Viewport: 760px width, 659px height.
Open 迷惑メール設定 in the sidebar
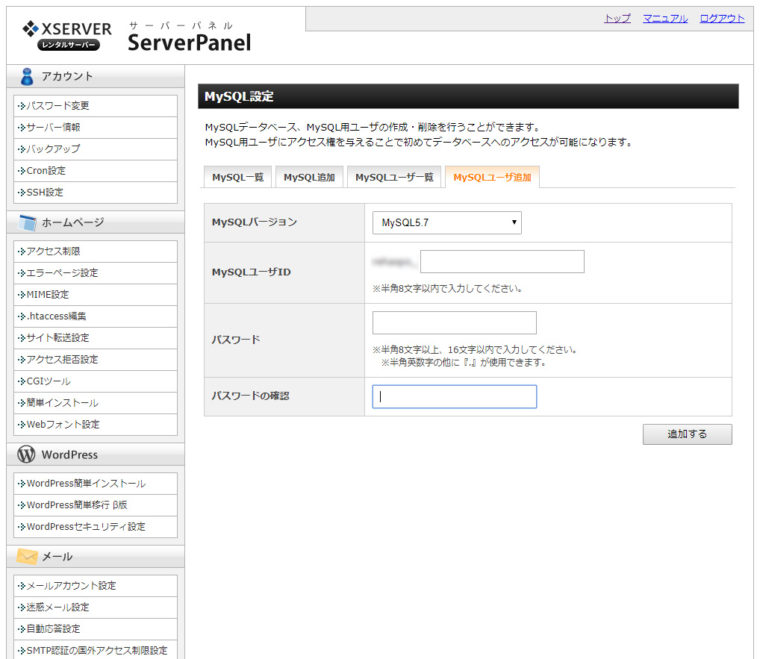coord(95,607)
